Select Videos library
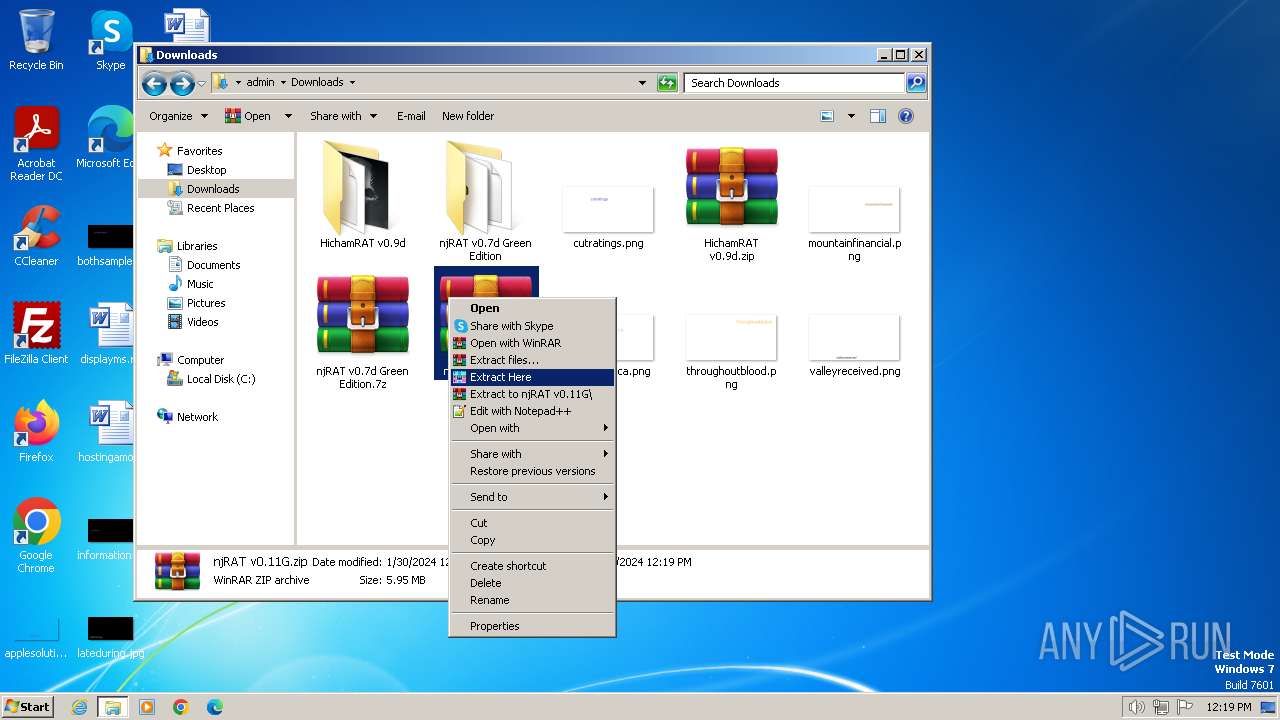The height and width of the screenshot is (720, 1280). click(x=202, y=322)
